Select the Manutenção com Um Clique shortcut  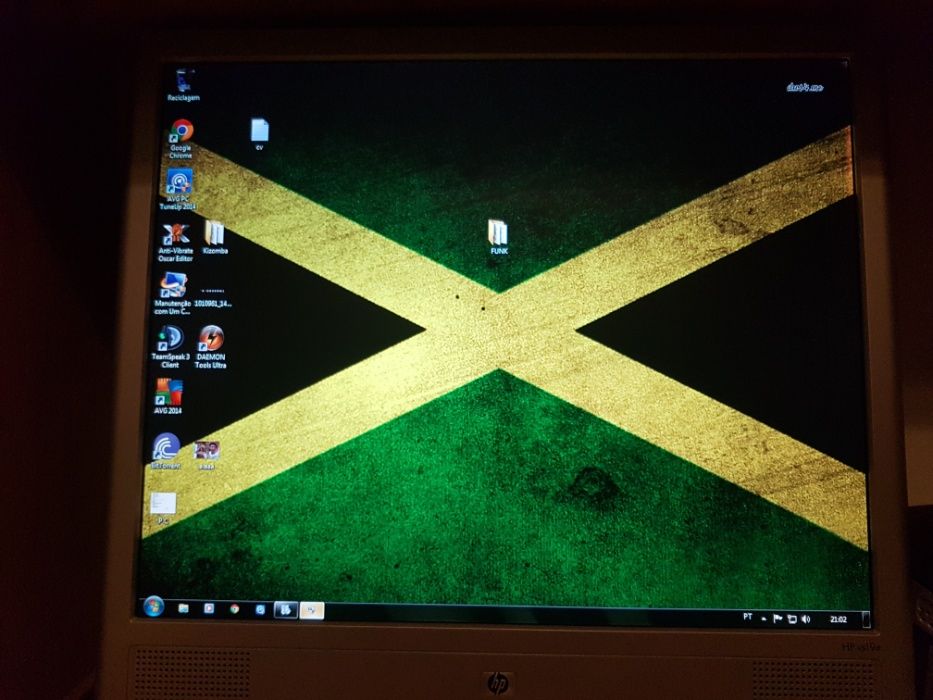pyautogui.click(x=173, y=293)
